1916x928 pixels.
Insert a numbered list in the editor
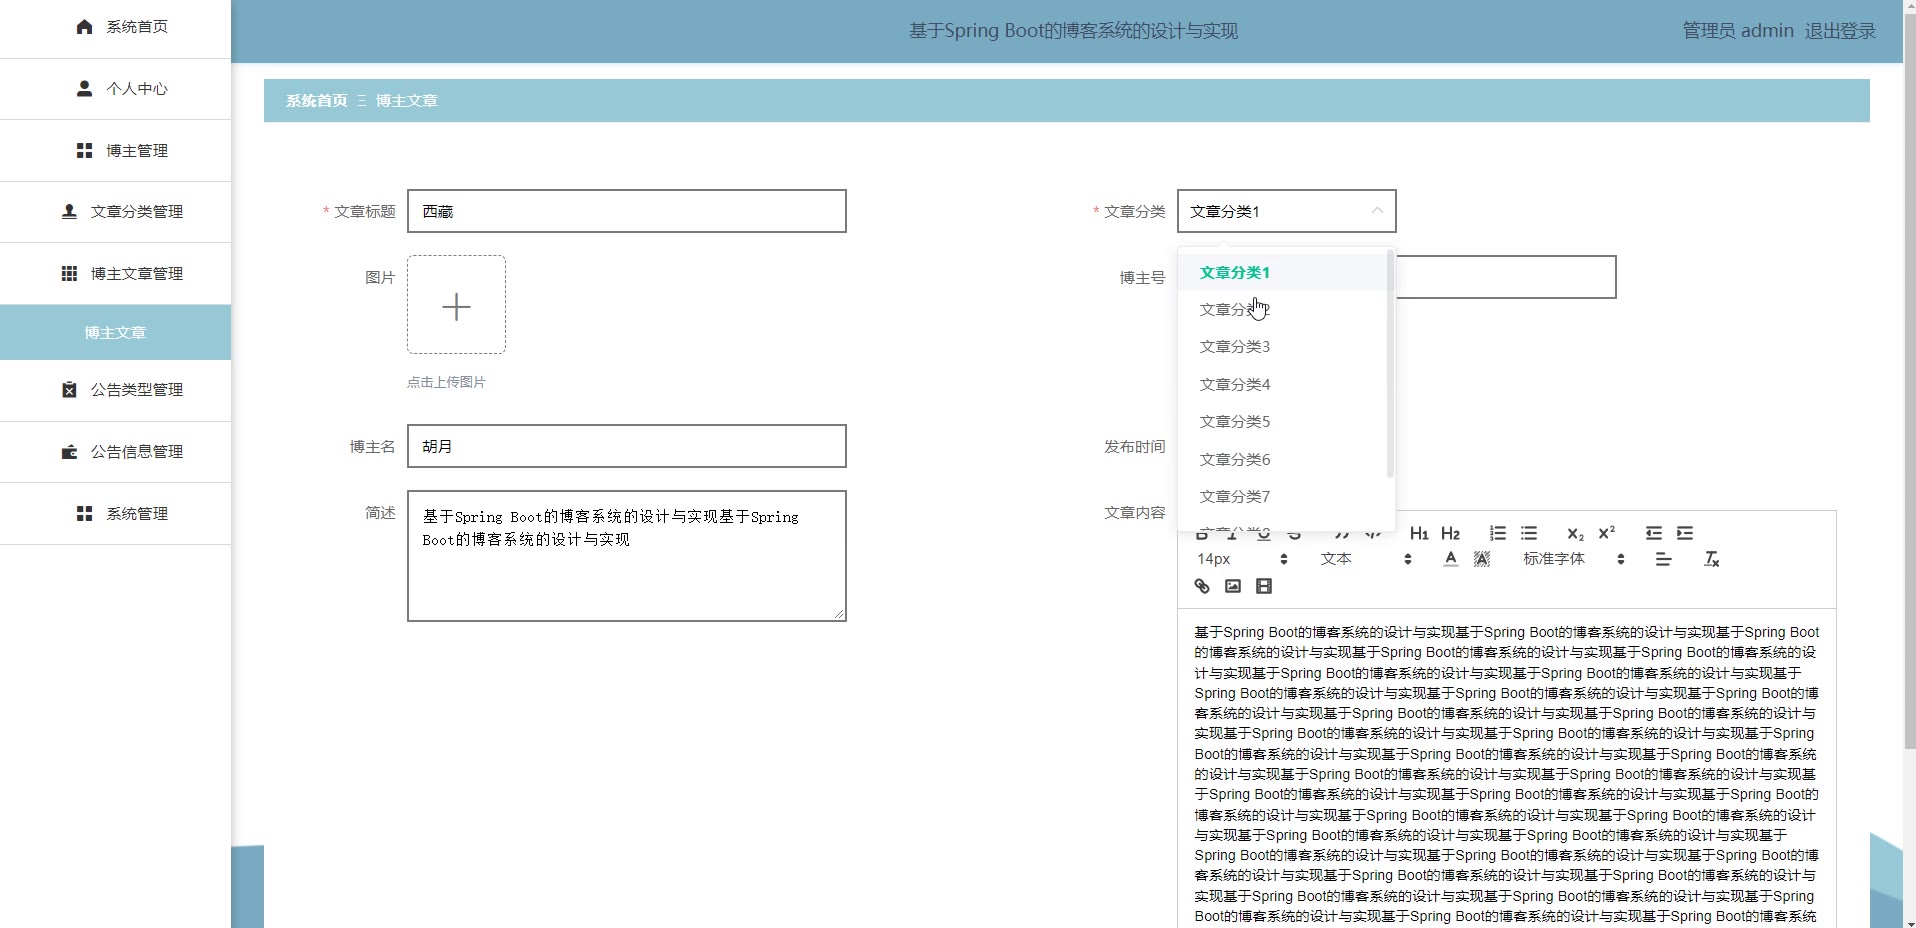pos(1498,533)
